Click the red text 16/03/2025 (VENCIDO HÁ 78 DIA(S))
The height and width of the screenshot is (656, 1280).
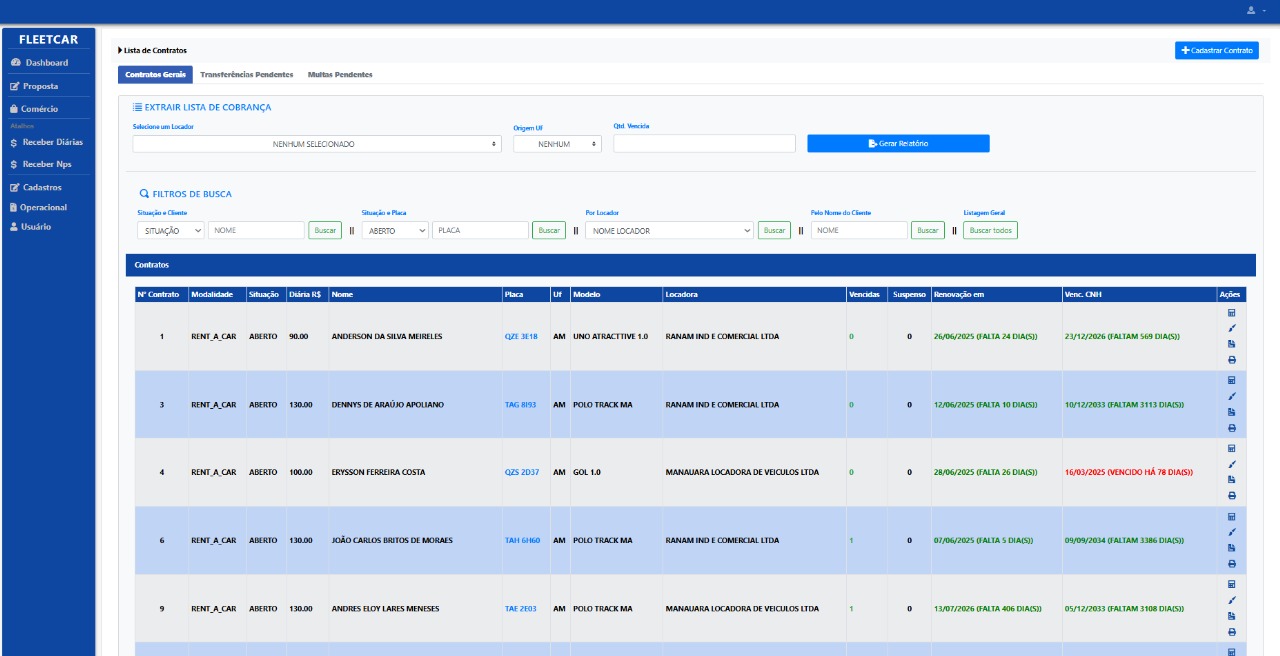click(x=1129, y=472)
